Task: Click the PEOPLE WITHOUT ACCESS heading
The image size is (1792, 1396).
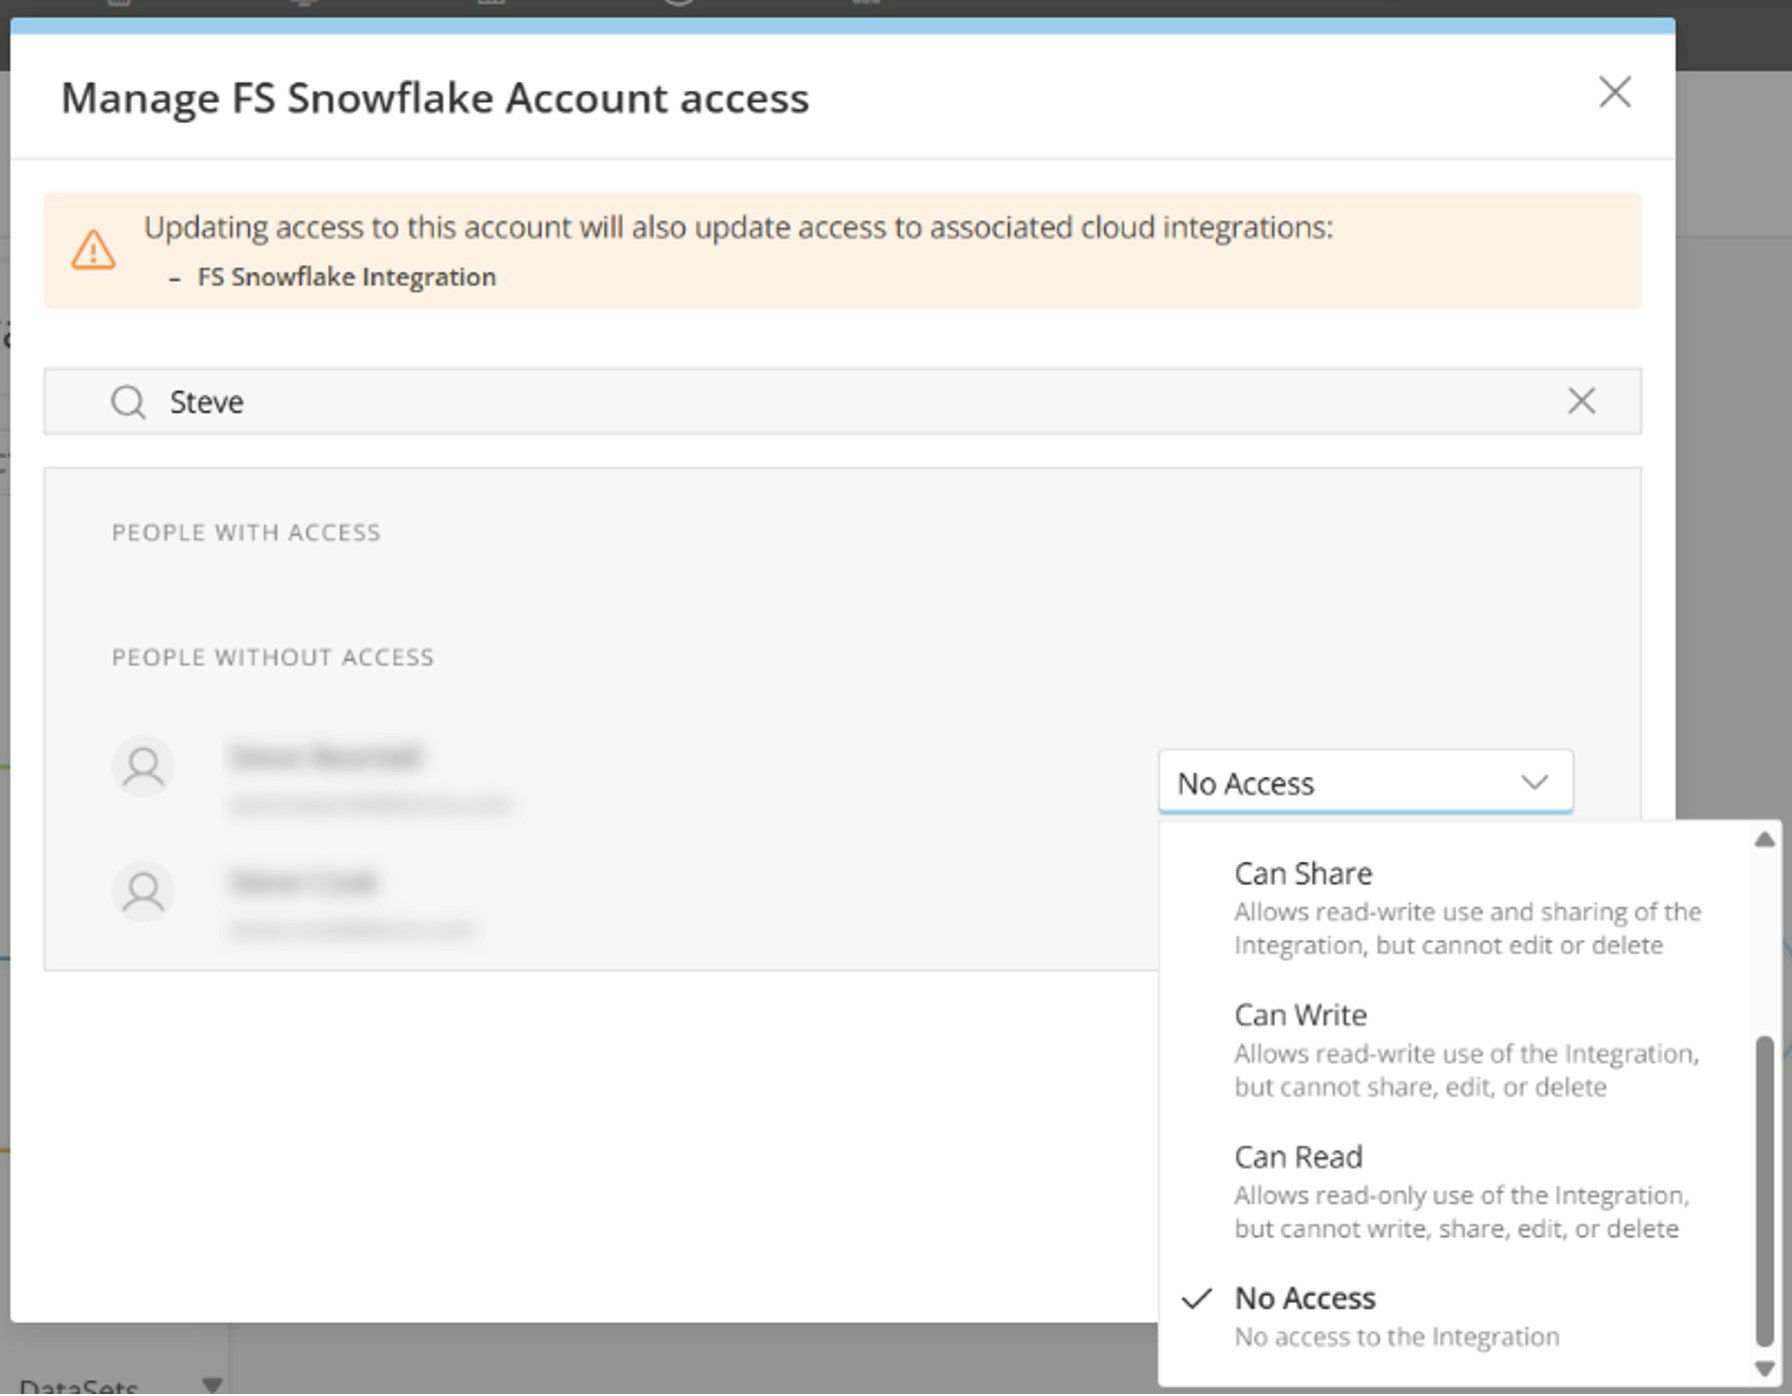Action: tap(273, 657)
